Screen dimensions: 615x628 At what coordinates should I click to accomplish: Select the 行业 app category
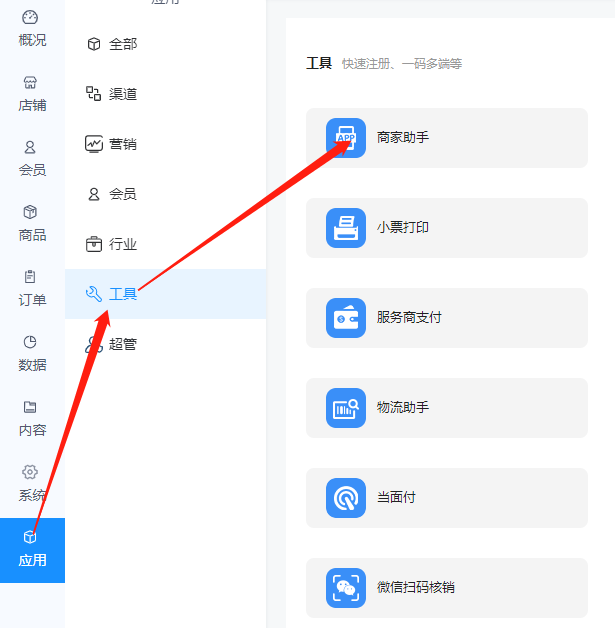pyautogui.click(x=165, y=244)
